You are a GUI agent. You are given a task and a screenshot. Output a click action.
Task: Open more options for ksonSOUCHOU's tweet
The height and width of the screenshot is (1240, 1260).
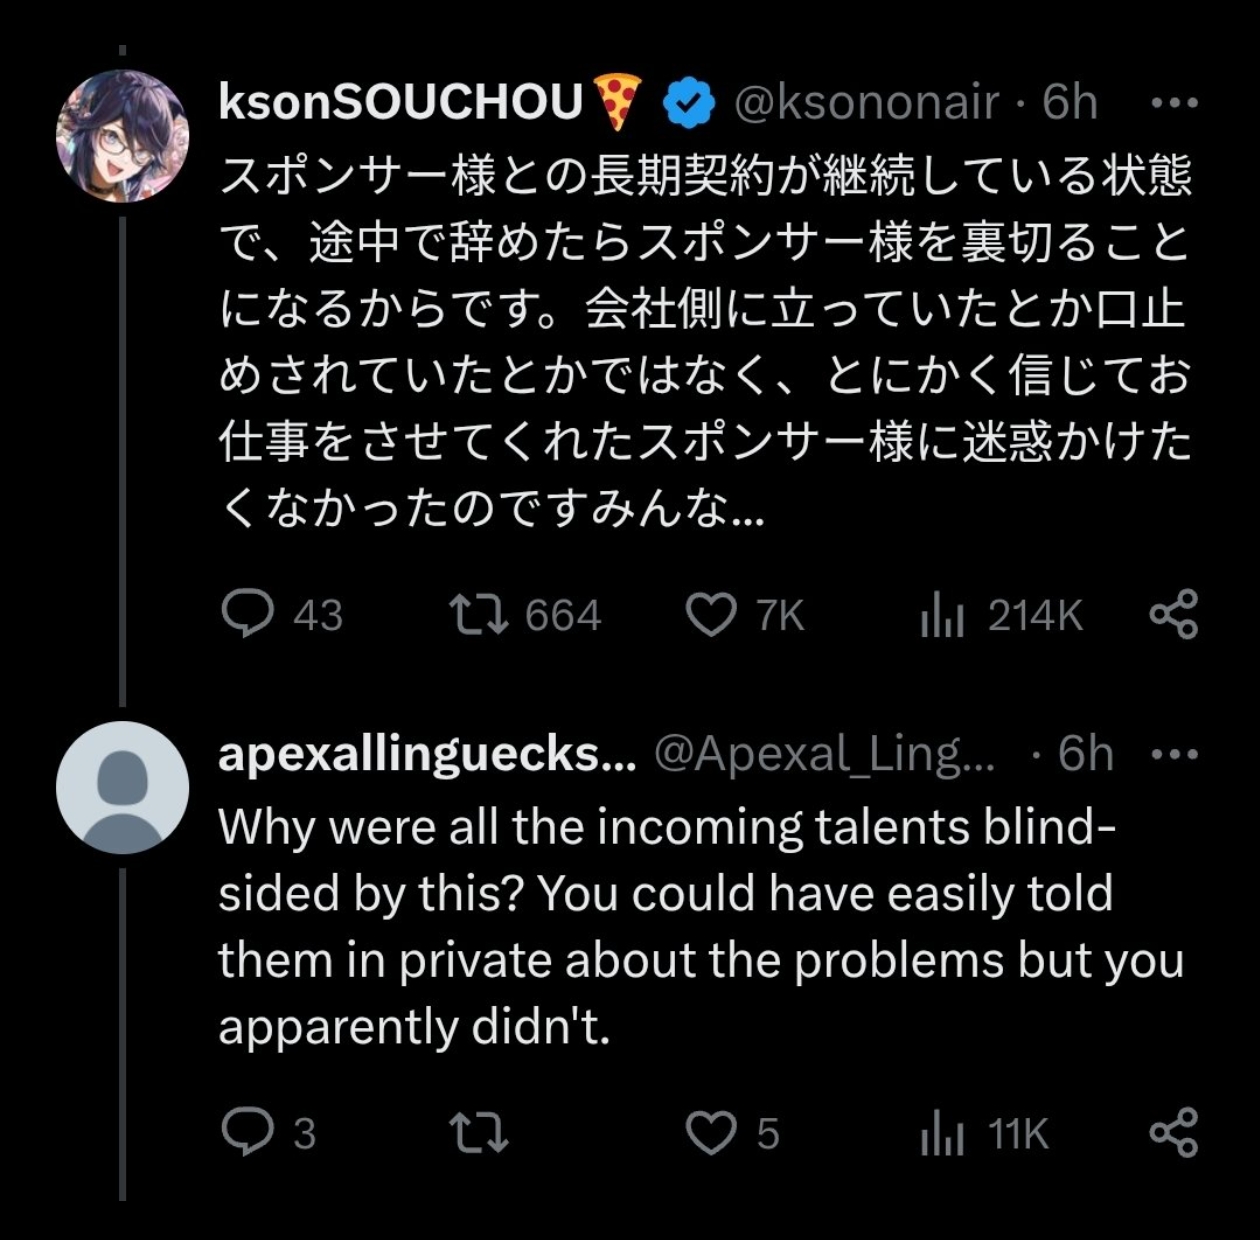(1174, 102)
